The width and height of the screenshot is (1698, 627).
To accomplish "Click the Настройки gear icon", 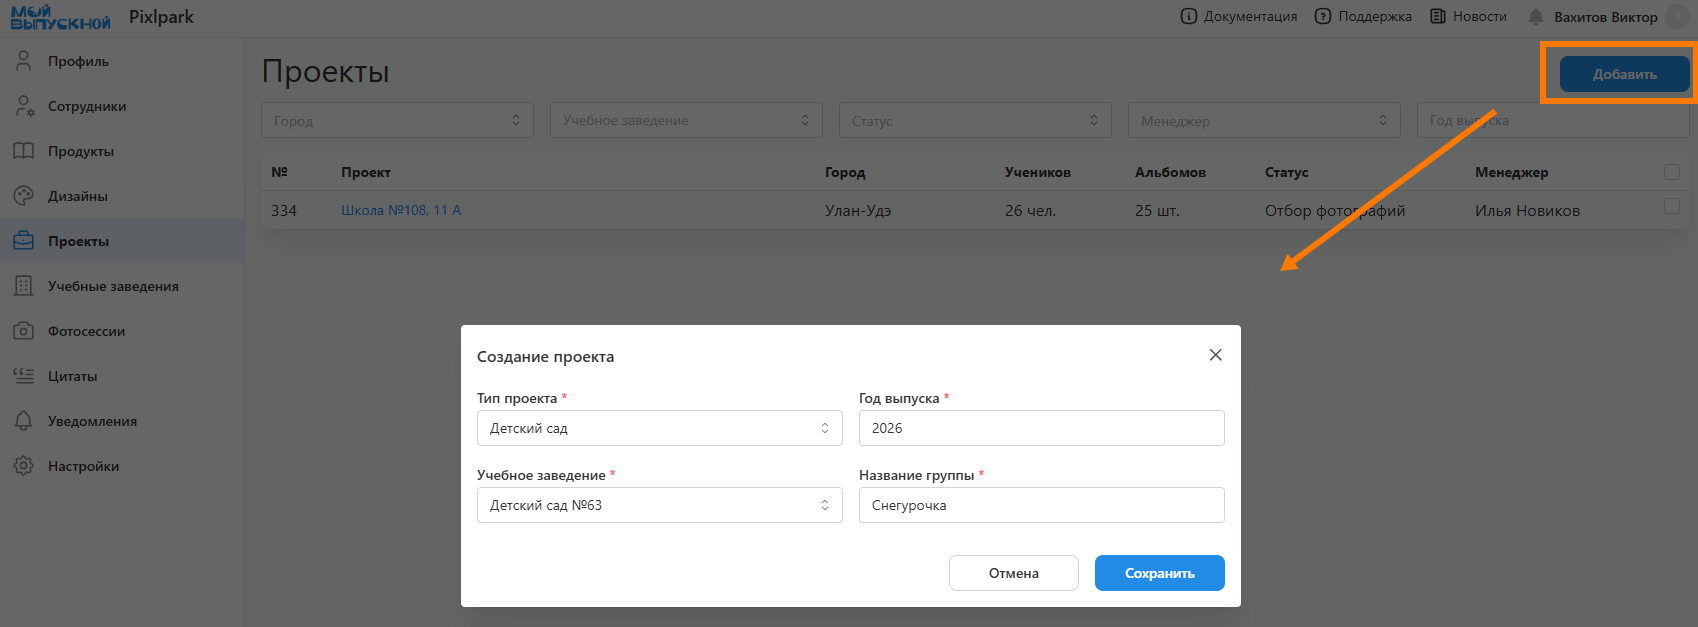I will [x=24, y=466].
